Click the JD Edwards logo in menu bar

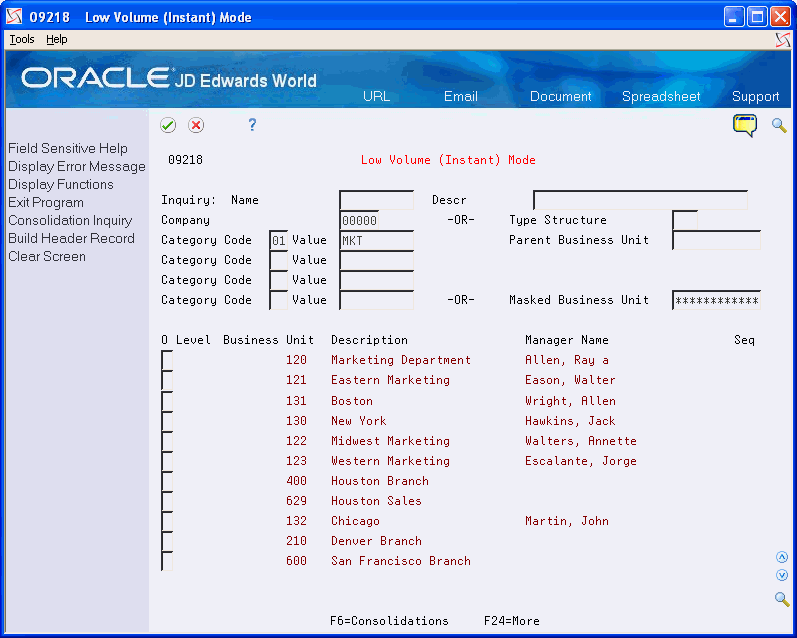[783, 40]
